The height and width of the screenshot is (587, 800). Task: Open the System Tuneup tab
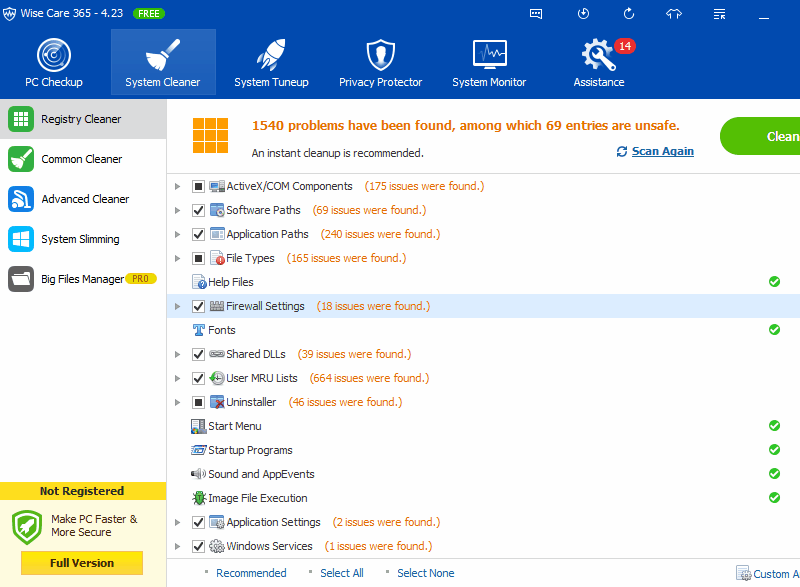coord(271,62)
